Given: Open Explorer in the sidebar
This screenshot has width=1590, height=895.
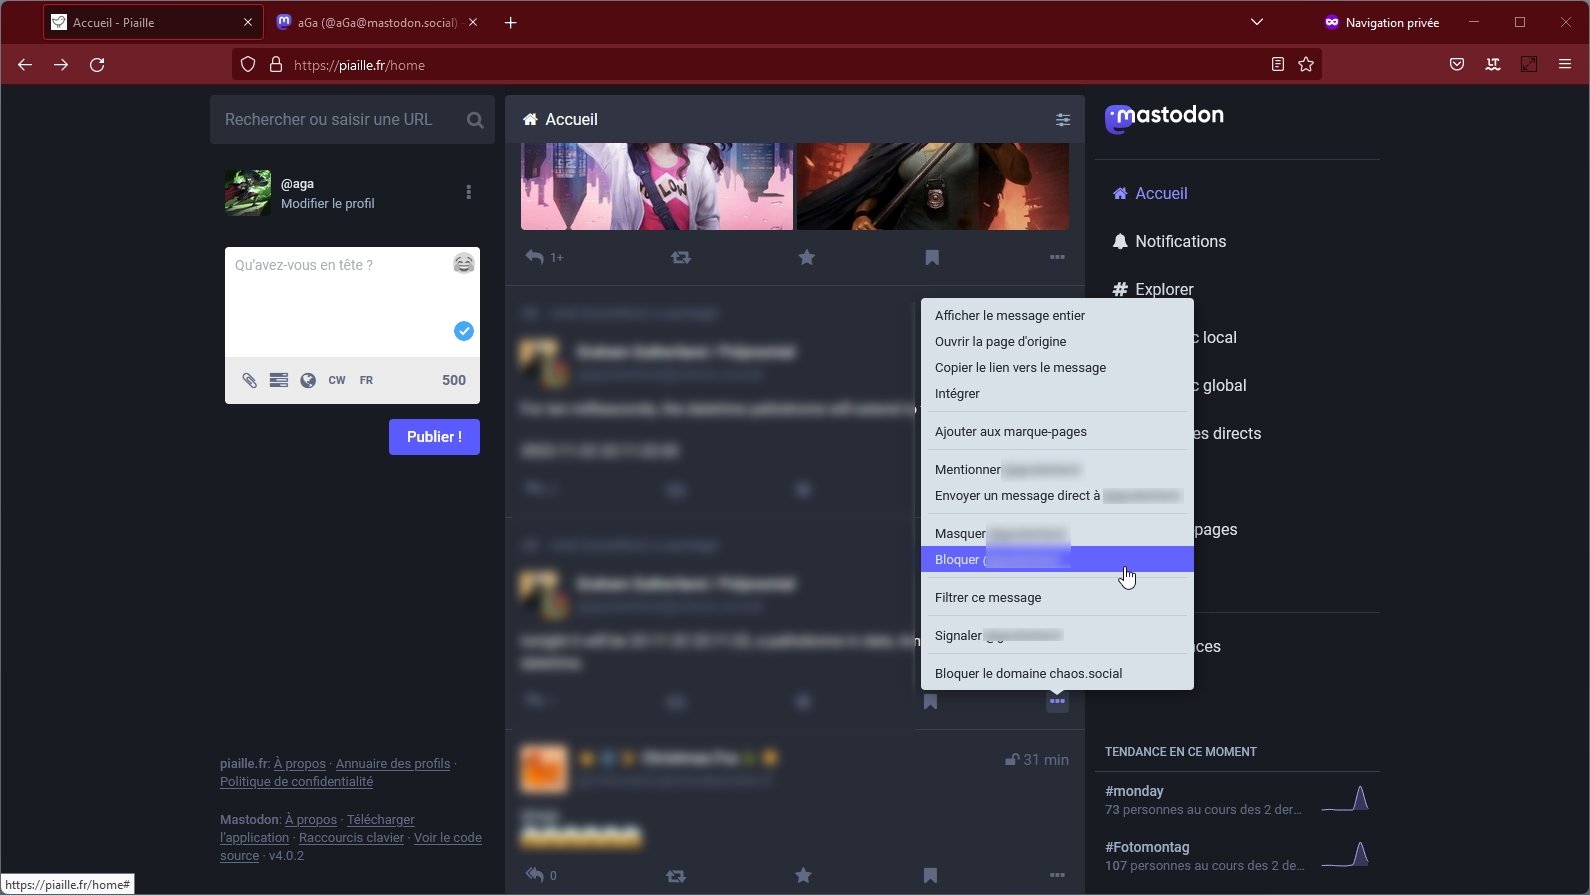Looking at the screenshot, I should tap(1153, 289).
